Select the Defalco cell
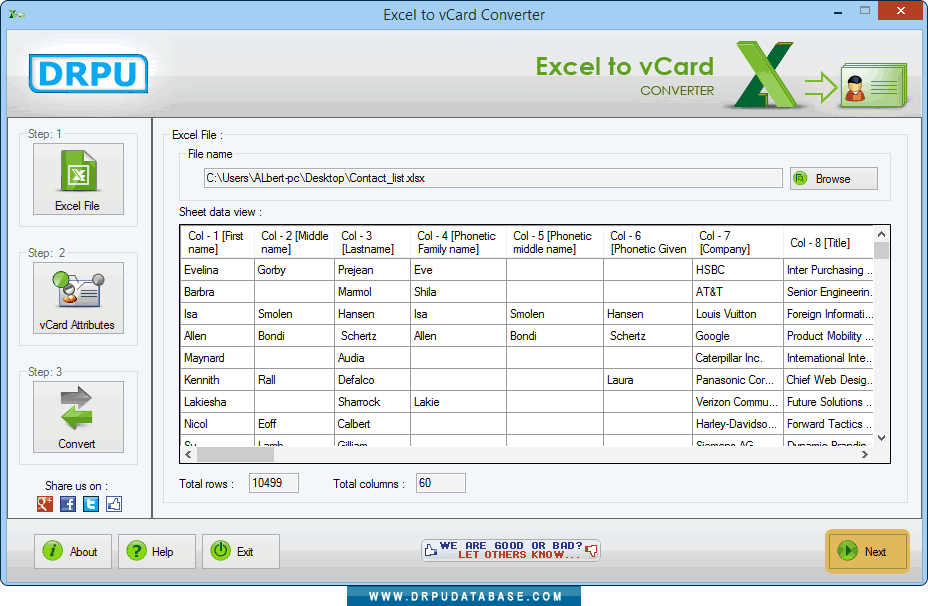This screenshot has height=606, width=928. point(373,379)
